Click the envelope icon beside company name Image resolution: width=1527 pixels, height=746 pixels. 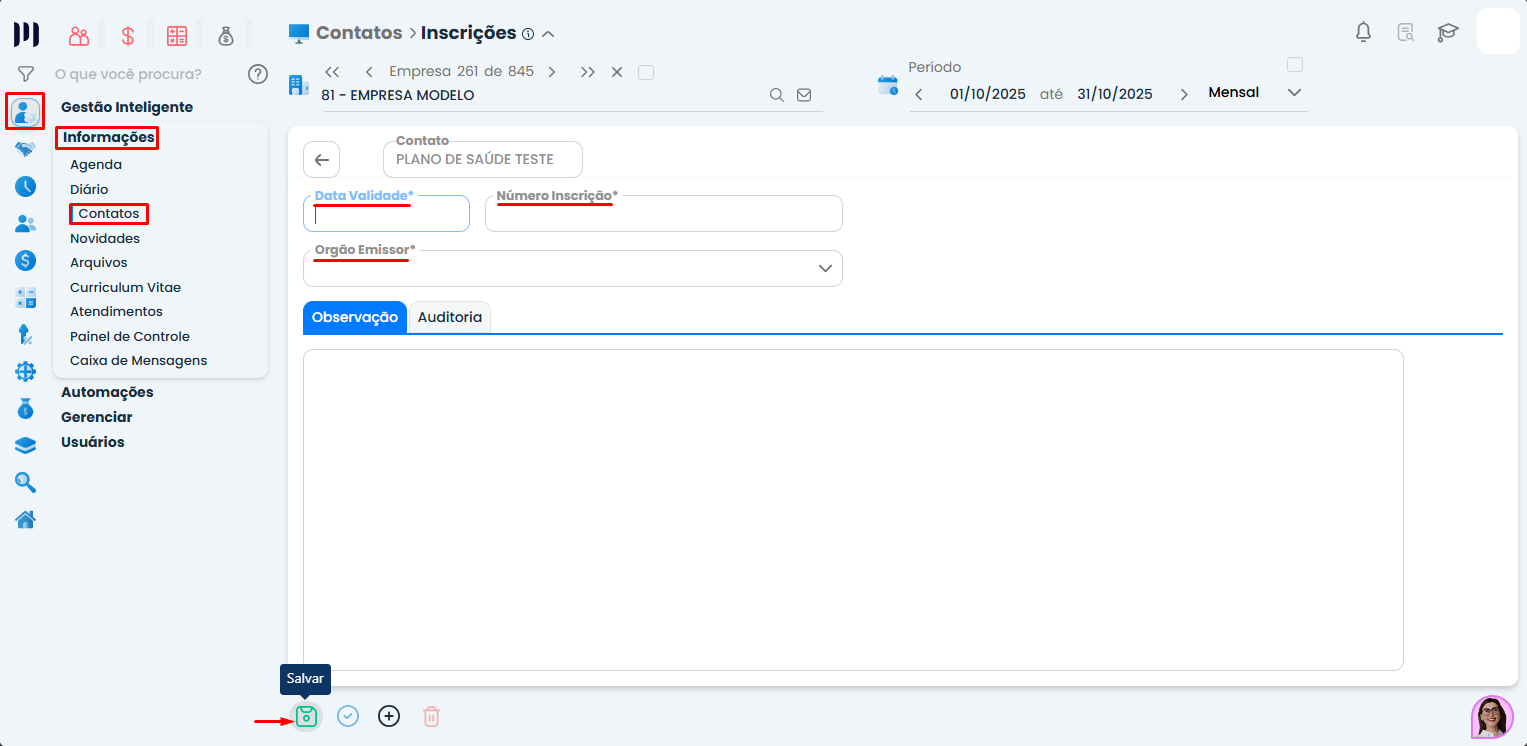pos(804,95)
